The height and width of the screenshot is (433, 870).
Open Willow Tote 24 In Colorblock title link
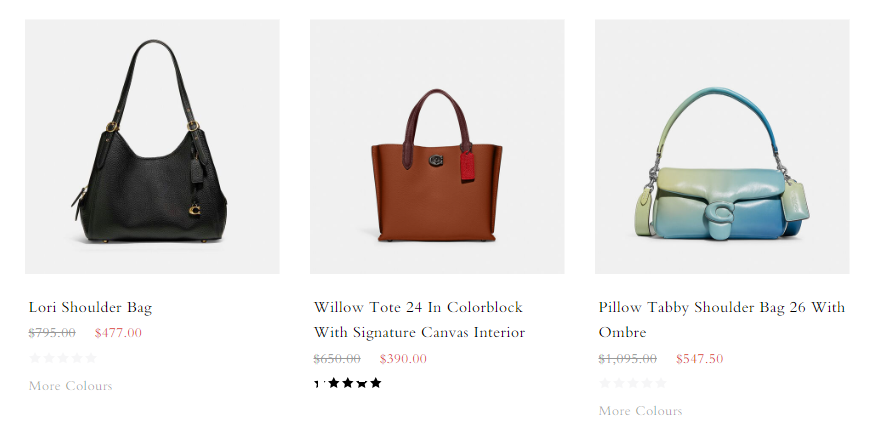[419, 320]
